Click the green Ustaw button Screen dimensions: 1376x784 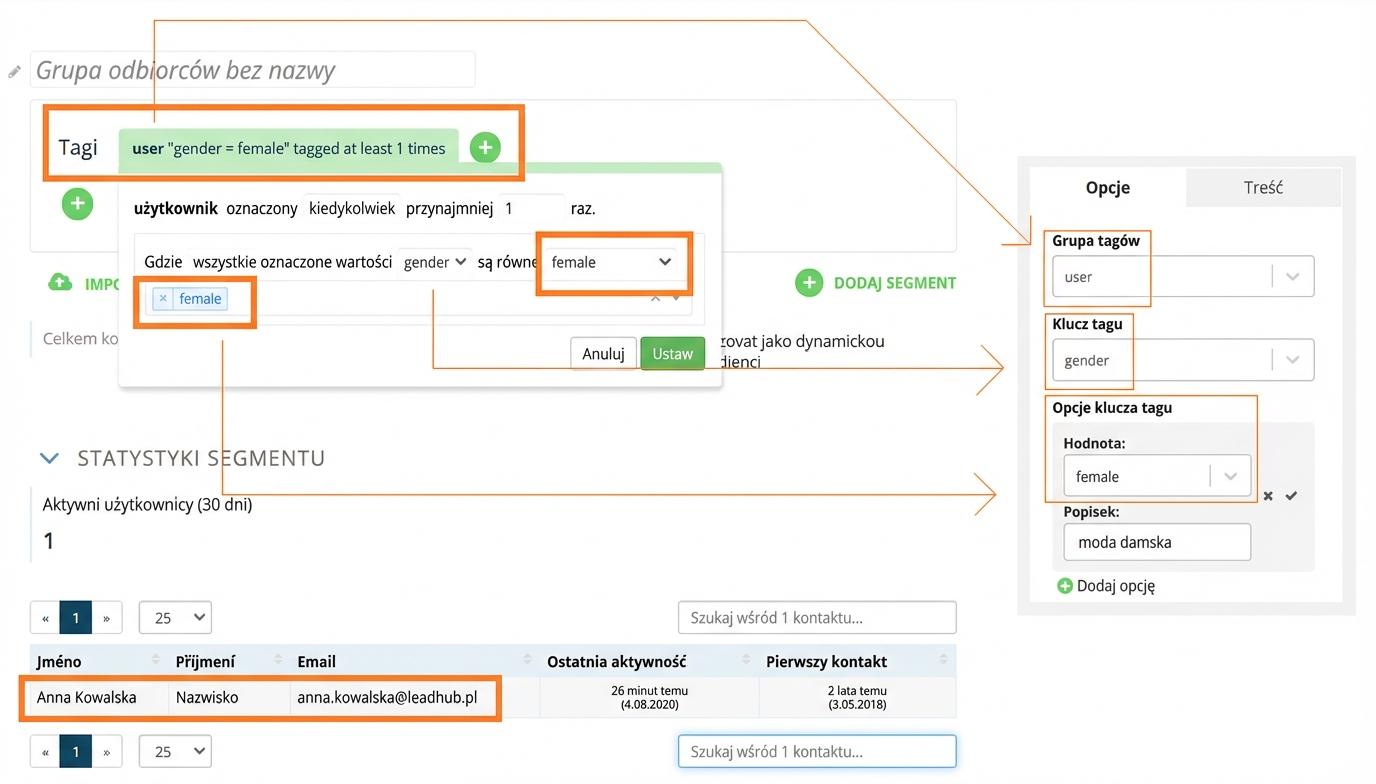(673, 354)
